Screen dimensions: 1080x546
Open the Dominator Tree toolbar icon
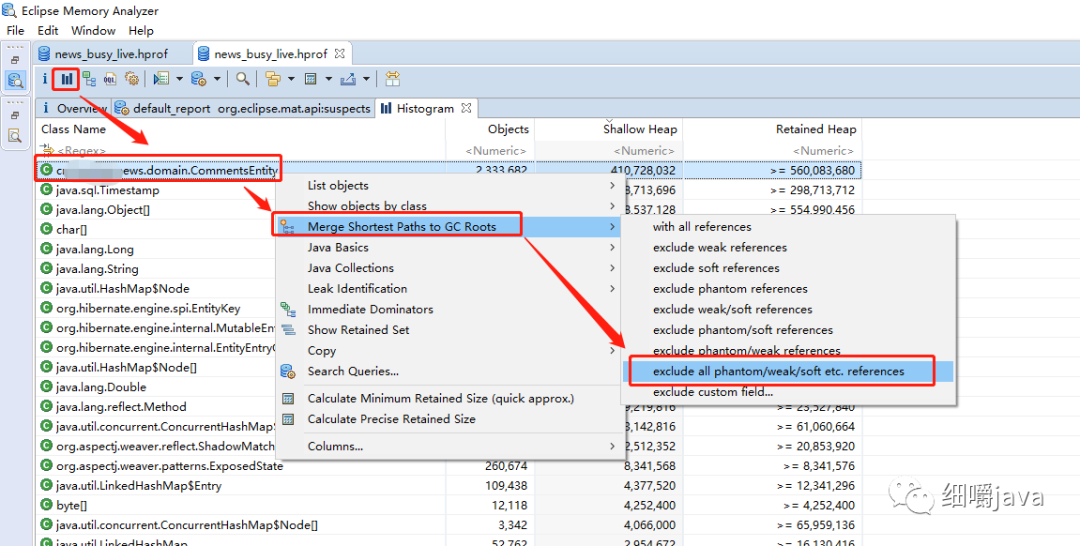[x=89, y=79]
